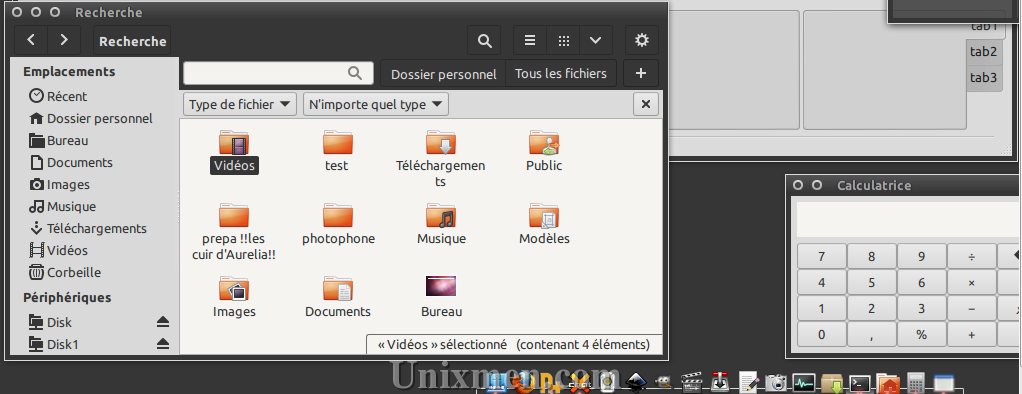Switch to icon grid view
The width and height of the screenshot is (1022, 394).
[564, 40]
